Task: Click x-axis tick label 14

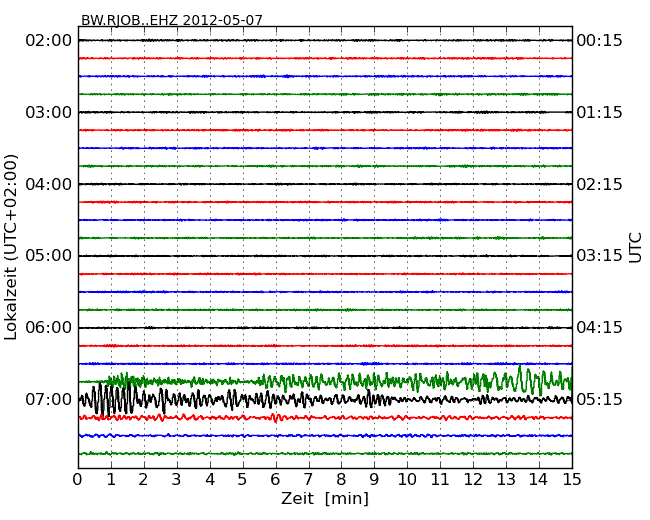Action: 539,479
